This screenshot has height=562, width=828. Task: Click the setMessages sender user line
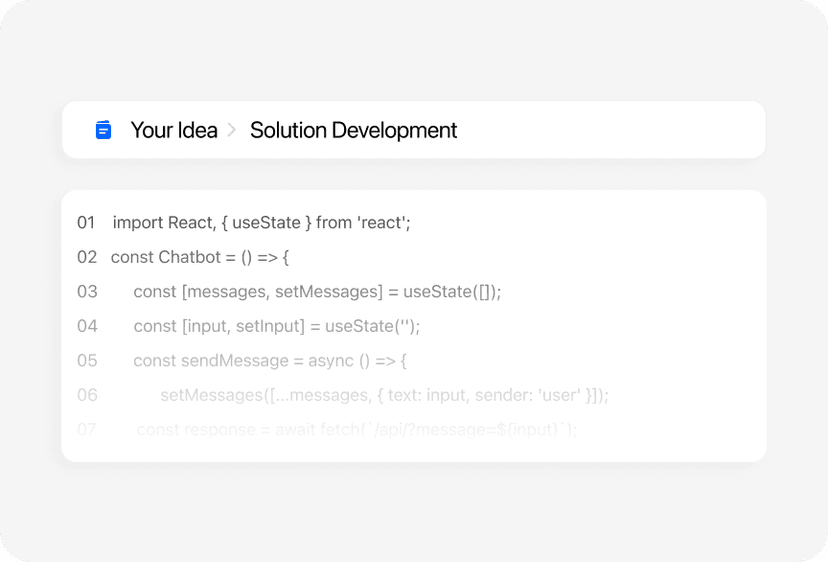pyautogui.click(x=384, y=395)
